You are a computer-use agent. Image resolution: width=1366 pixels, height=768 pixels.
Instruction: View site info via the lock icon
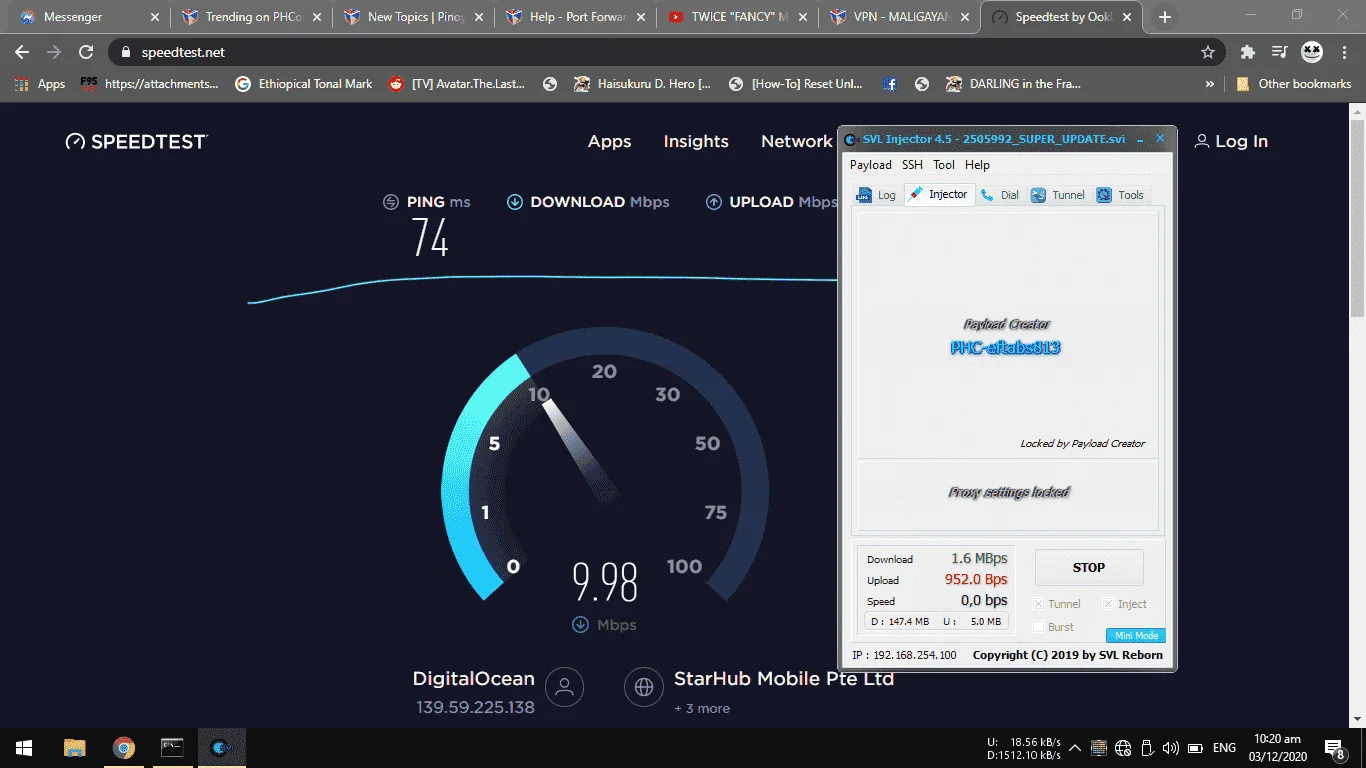(x=126, y=52)
